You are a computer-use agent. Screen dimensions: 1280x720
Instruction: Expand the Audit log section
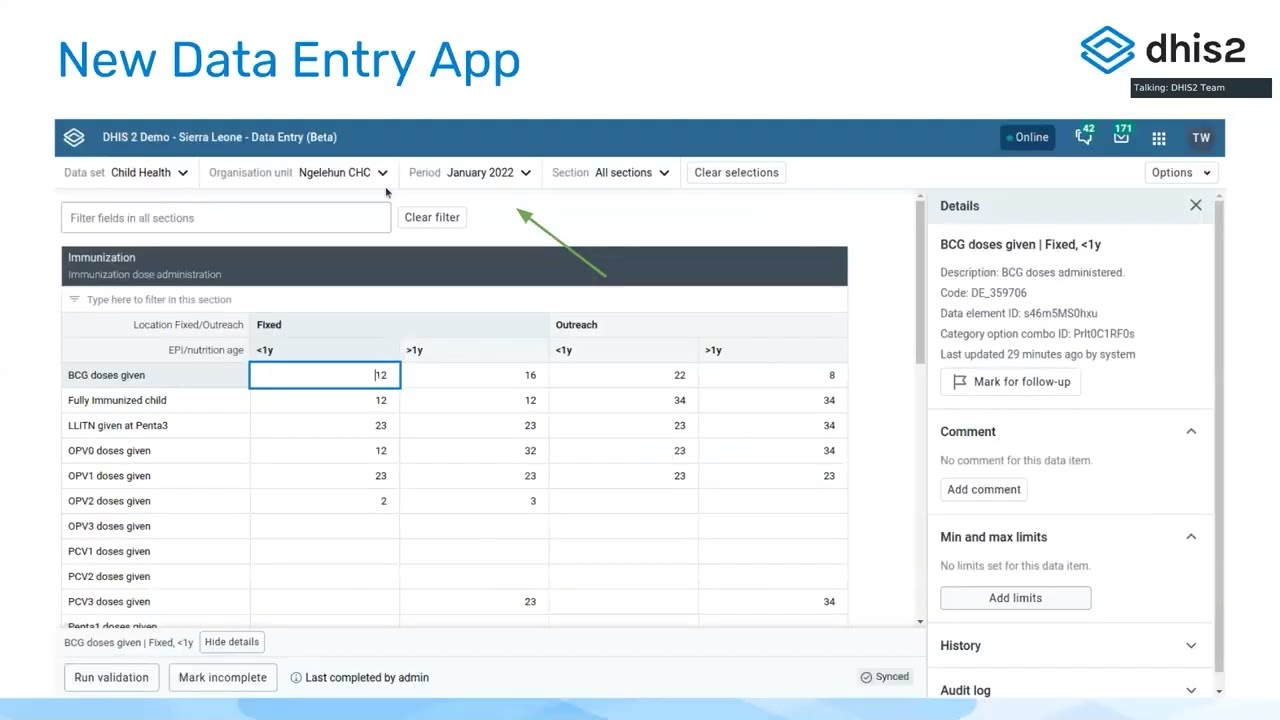(x=1191, y=690)
